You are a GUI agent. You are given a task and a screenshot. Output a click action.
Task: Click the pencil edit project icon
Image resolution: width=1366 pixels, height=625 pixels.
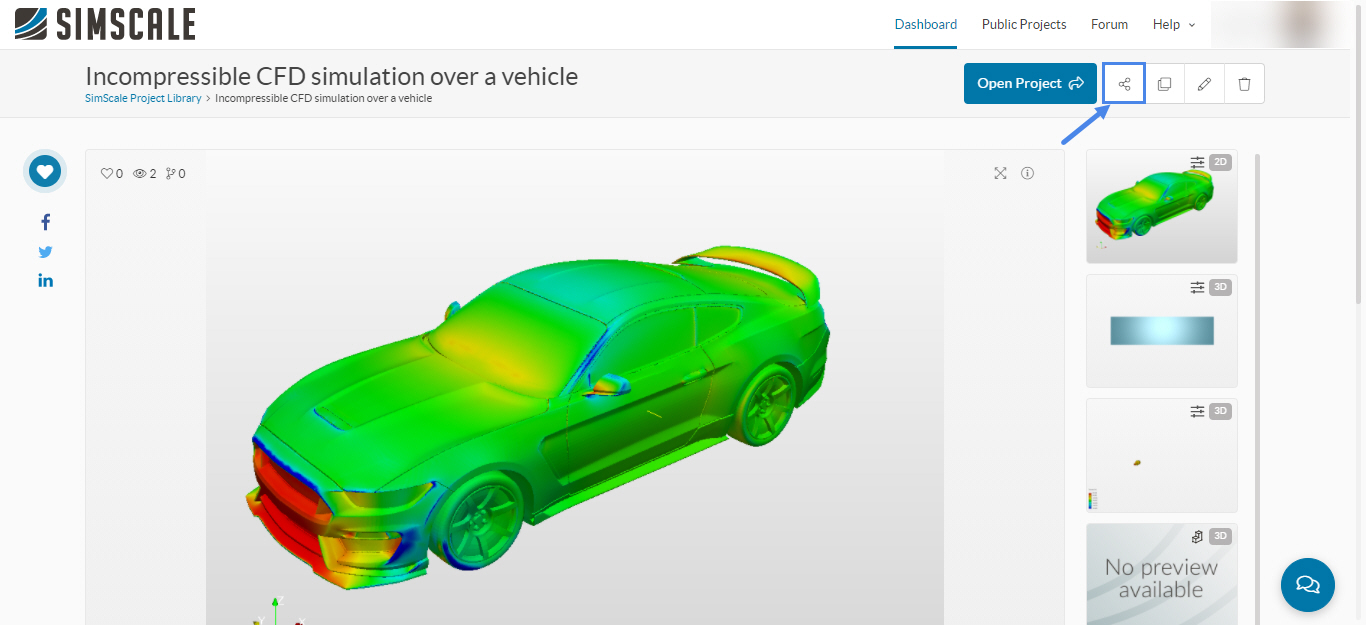[x=1204, y=84]
